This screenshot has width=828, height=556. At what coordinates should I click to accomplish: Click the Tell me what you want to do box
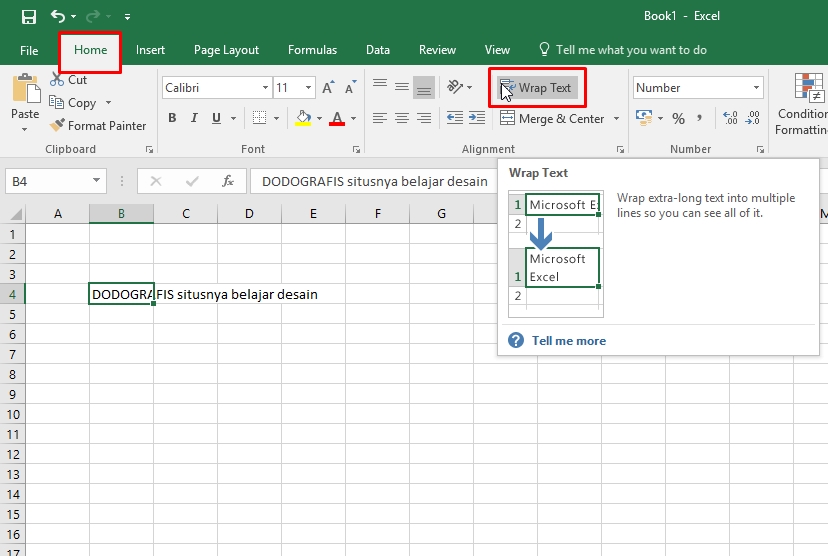623,50
